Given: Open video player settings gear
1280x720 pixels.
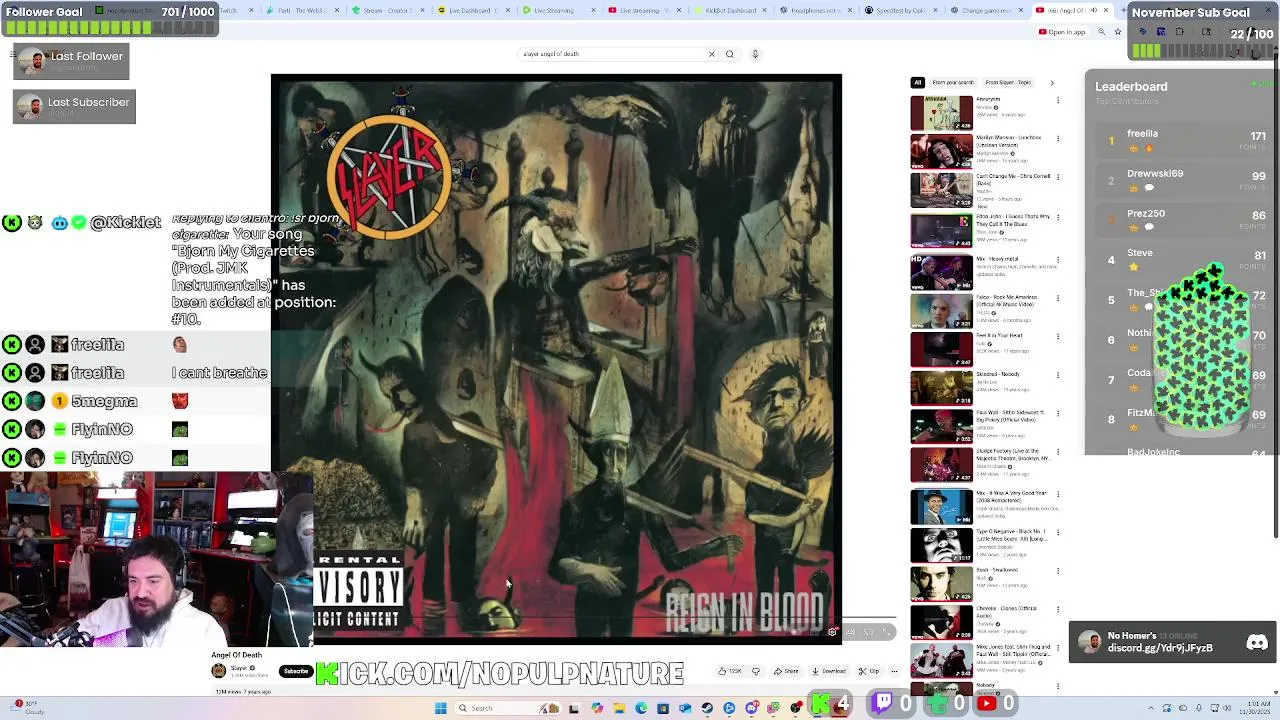Looking at the screenshot, I should pyautogui.click(x=832, y=632).
